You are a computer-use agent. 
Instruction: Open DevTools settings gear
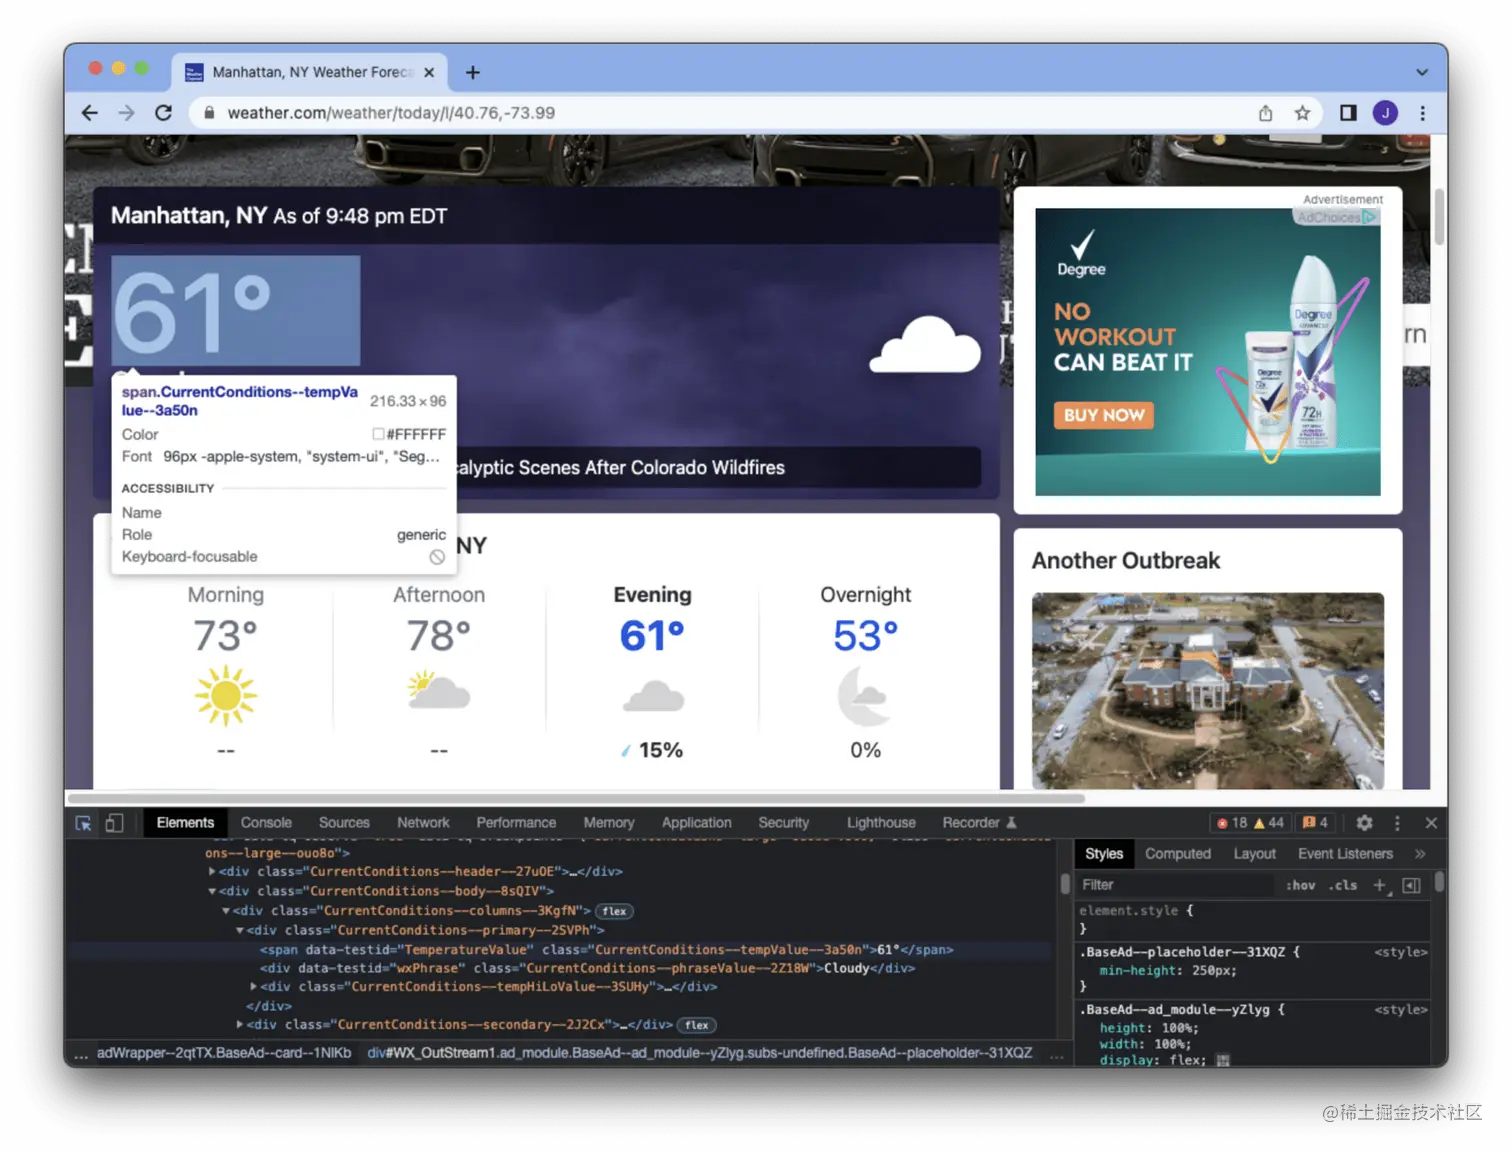pyautogui.click(x=1364, y=823)
